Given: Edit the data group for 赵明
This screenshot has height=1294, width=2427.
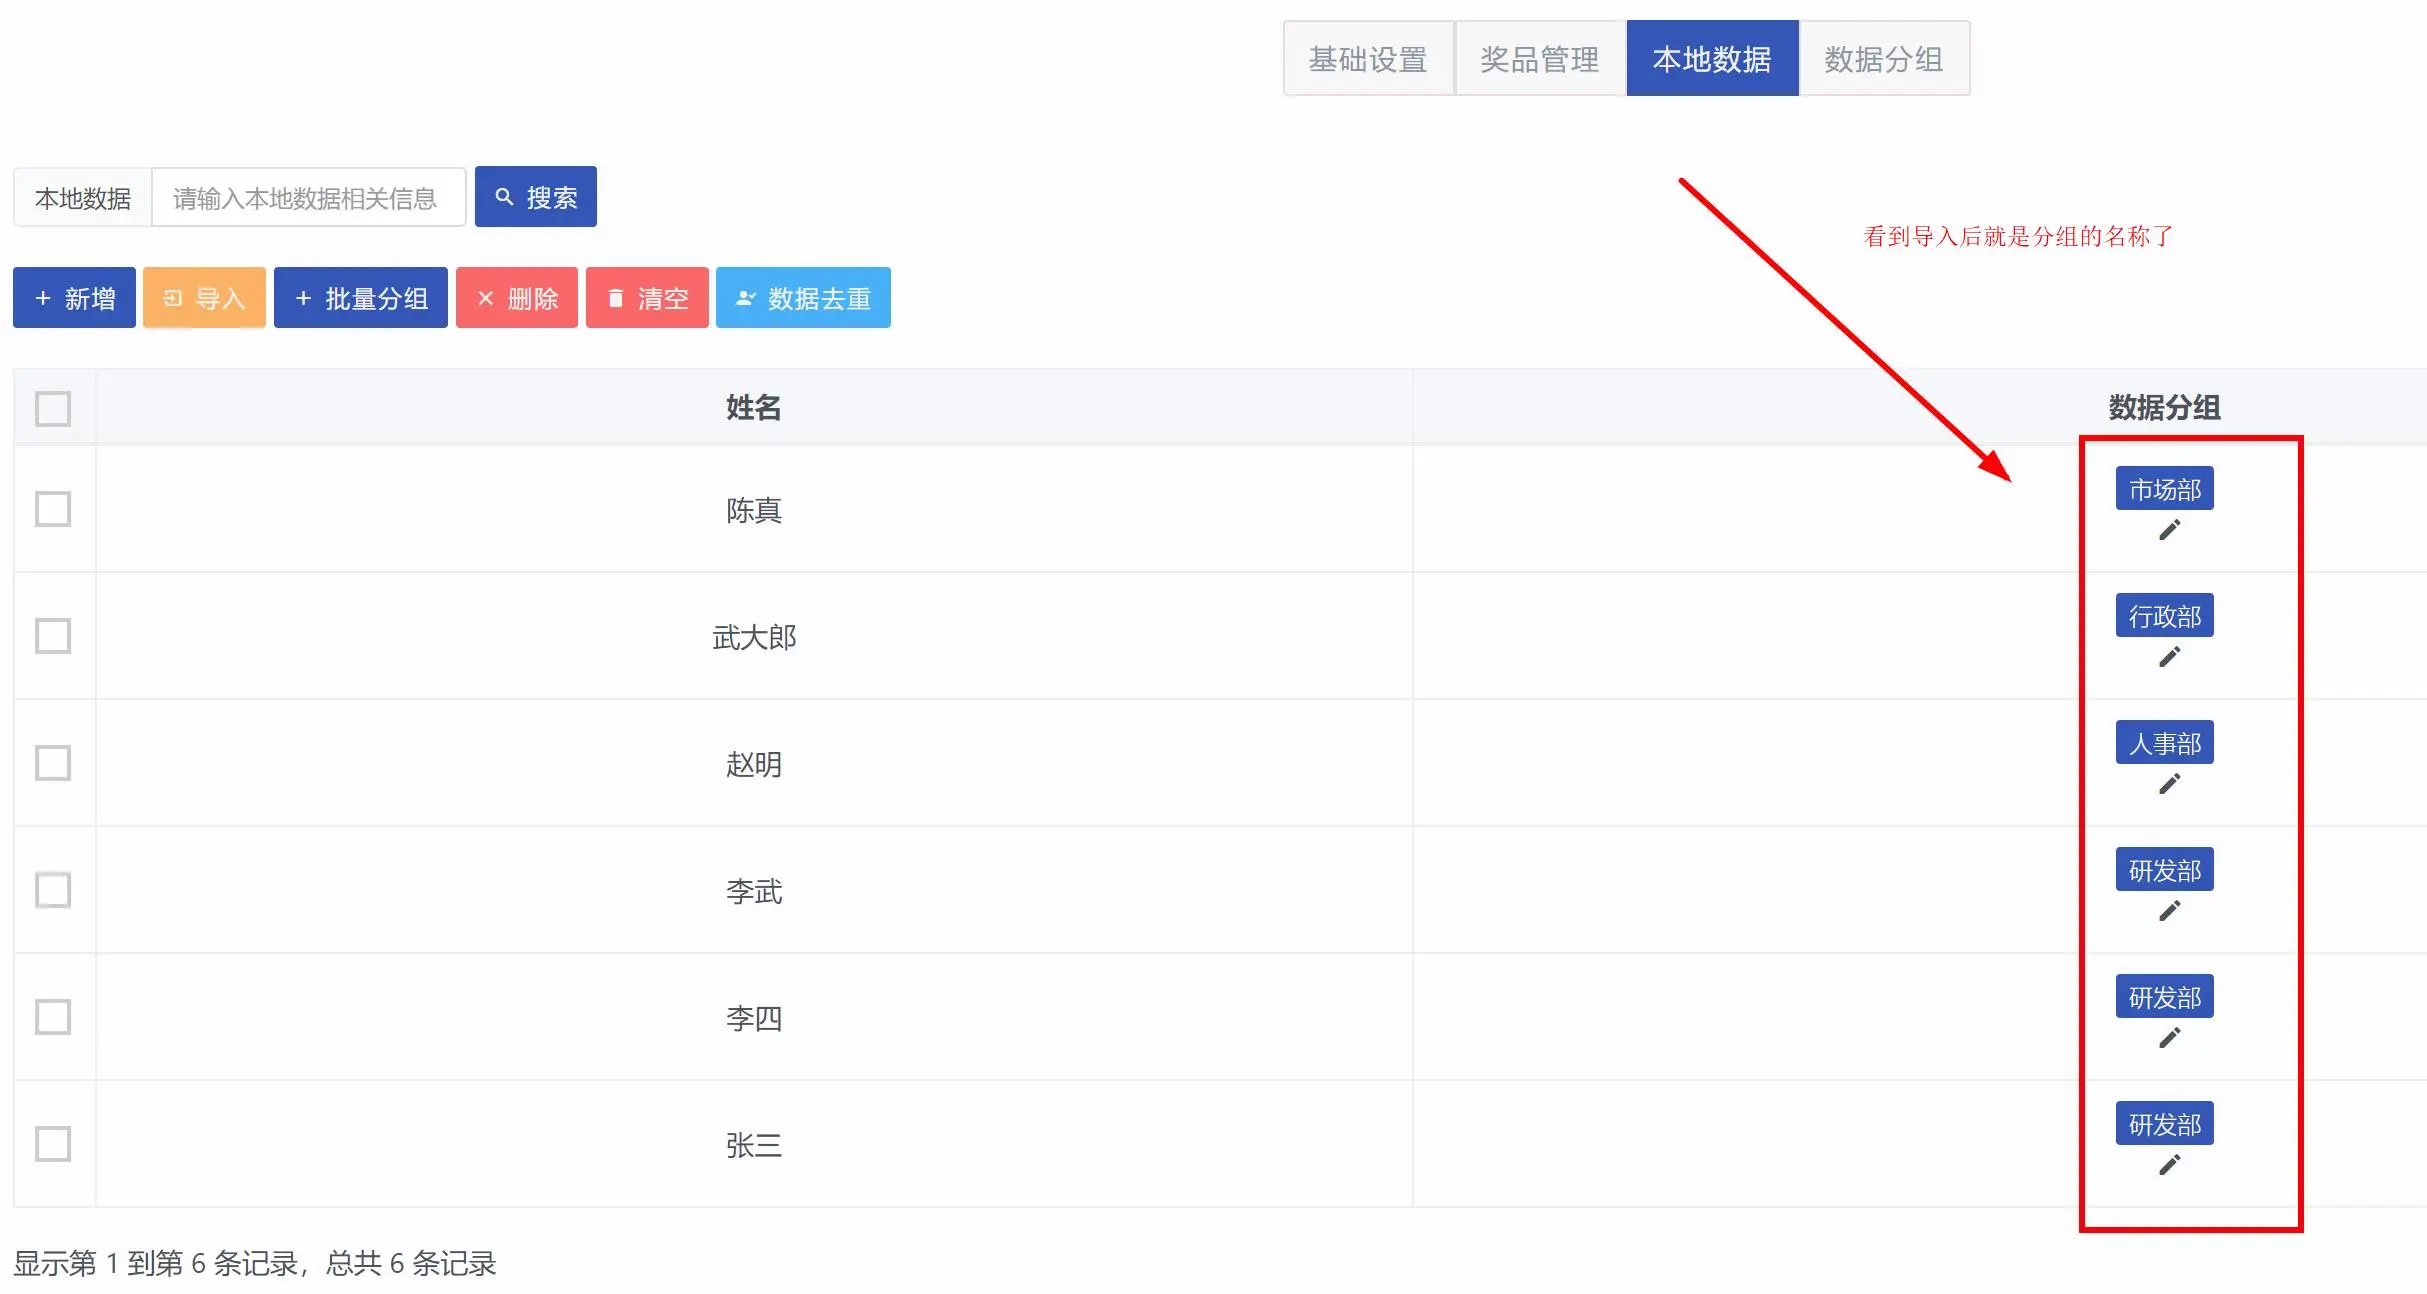Looking at the screenshot, I should [2168, 784].
